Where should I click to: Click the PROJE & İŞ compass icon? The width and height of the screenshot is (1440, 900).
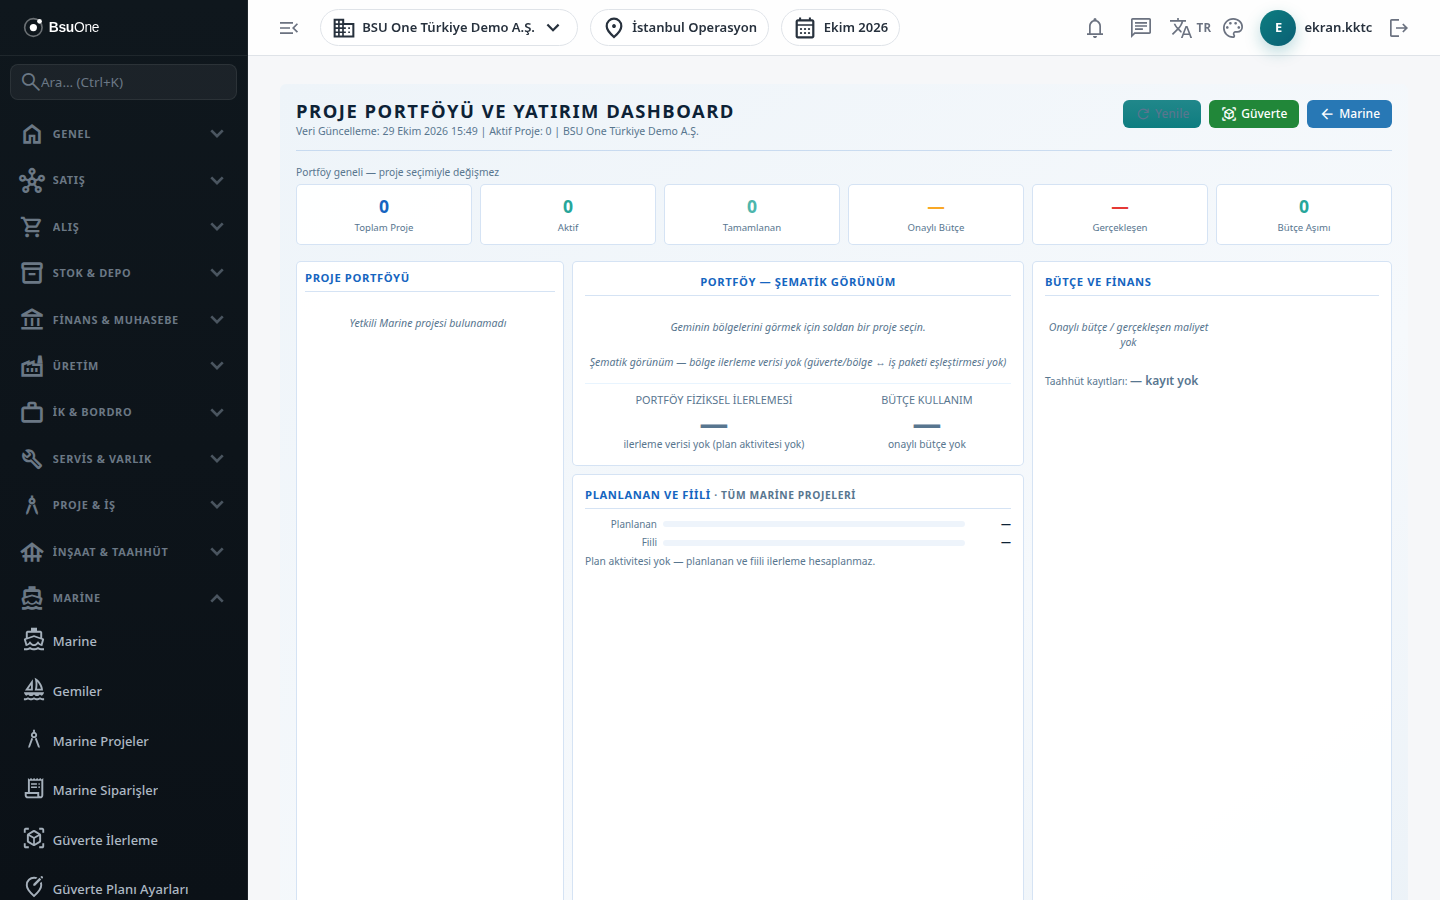pyautogui.click(x=32, y=505)
